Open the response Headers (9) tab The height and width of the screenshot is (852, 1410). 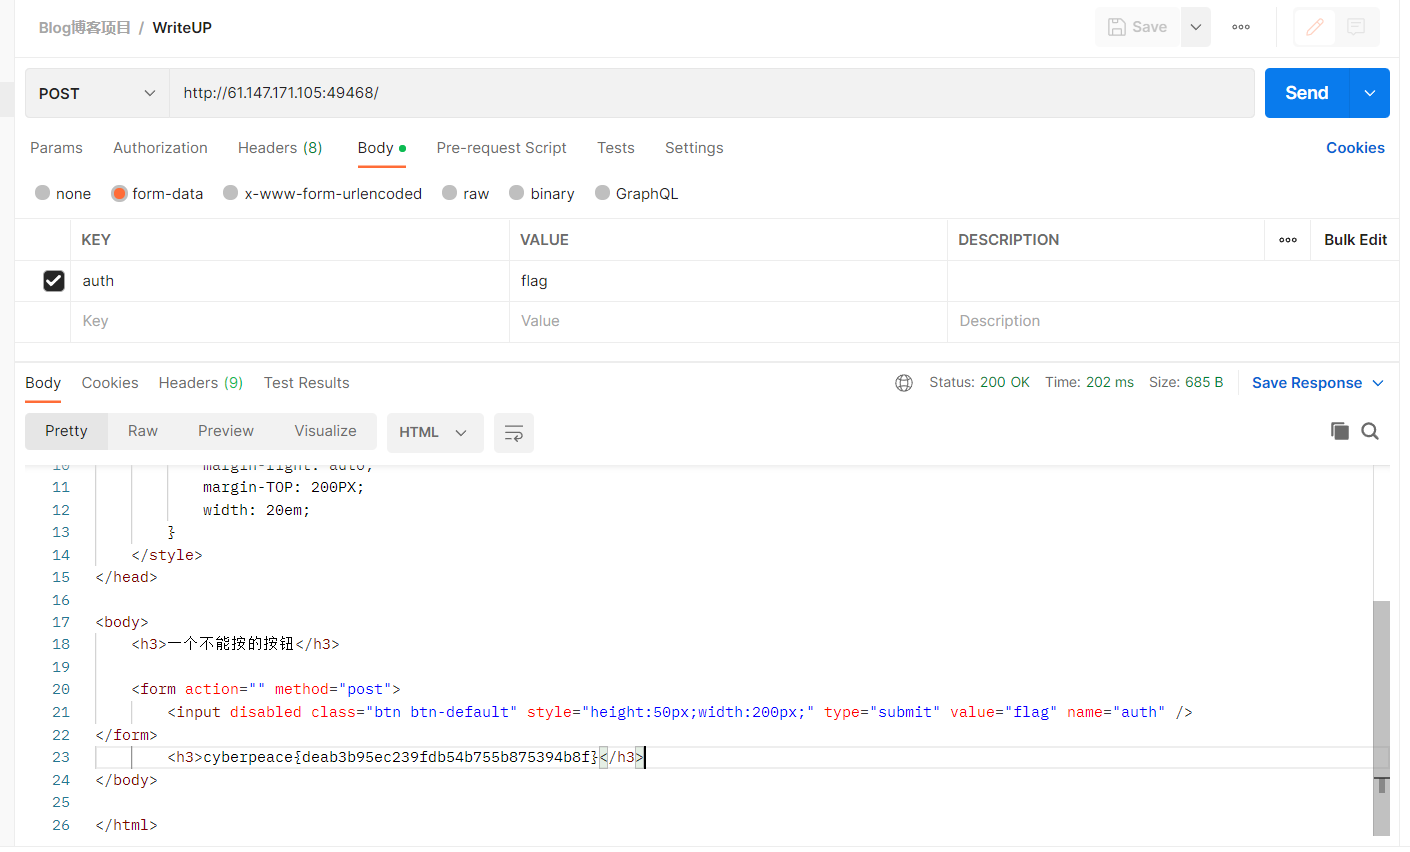[201, 383]
